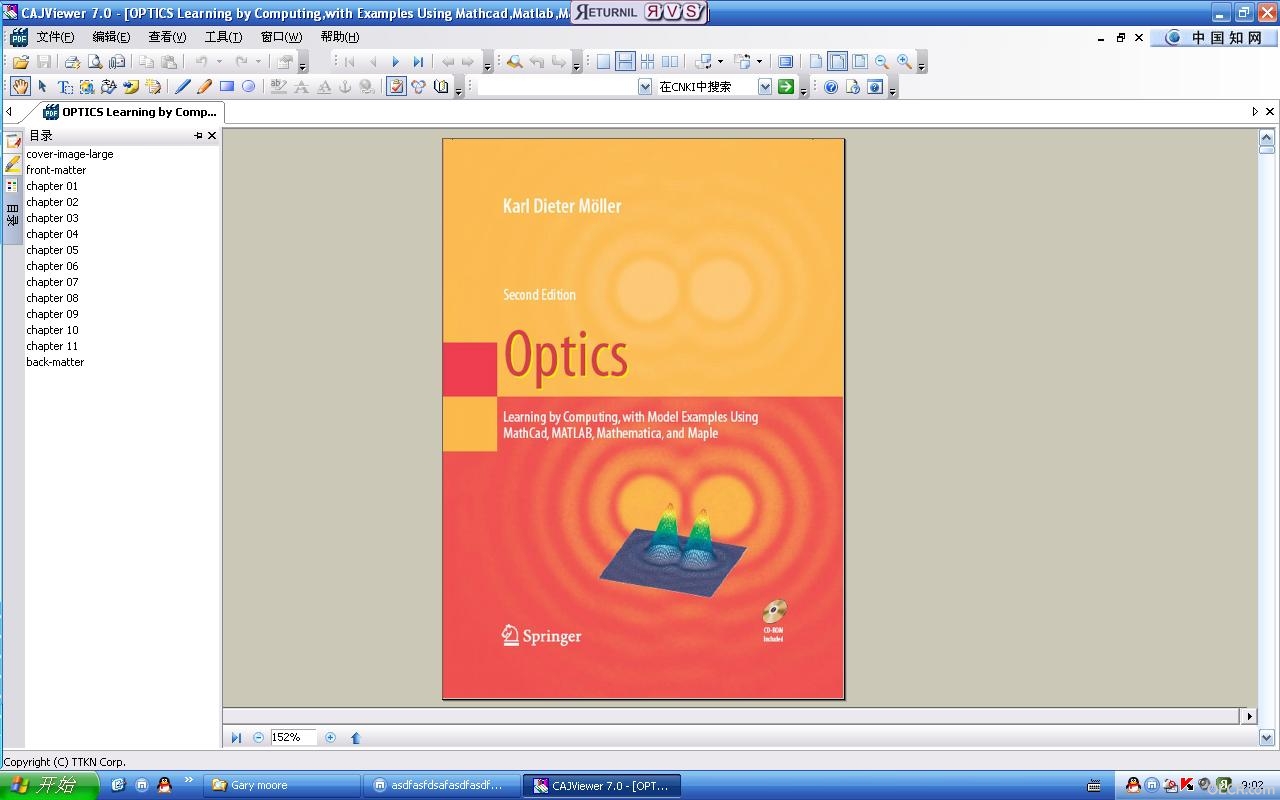The image size is (1280, 800).
Task: Open the 工具(T) menu
Action: click(x=223, y=37)
